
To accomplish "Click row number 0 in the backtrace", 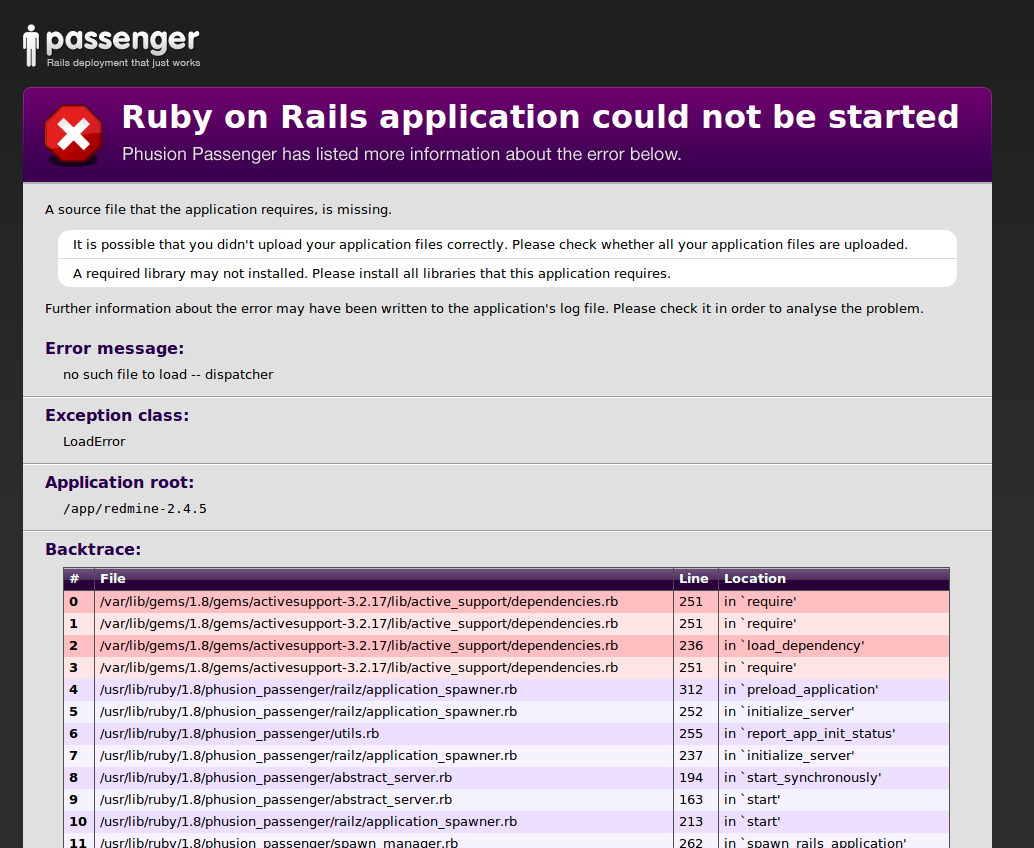I will point(73,601).
